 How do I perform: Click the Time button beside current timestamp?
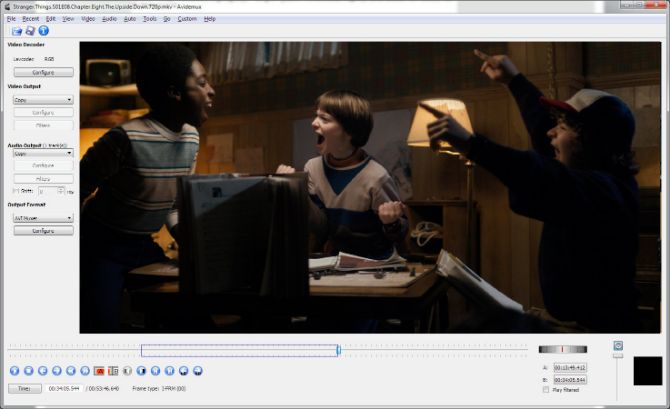tap(24, 388)
